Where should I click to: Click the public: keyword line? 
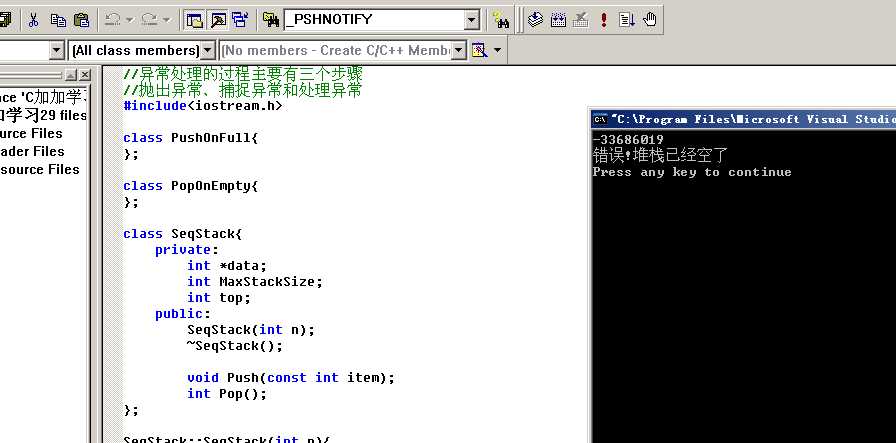coord(183,314)
